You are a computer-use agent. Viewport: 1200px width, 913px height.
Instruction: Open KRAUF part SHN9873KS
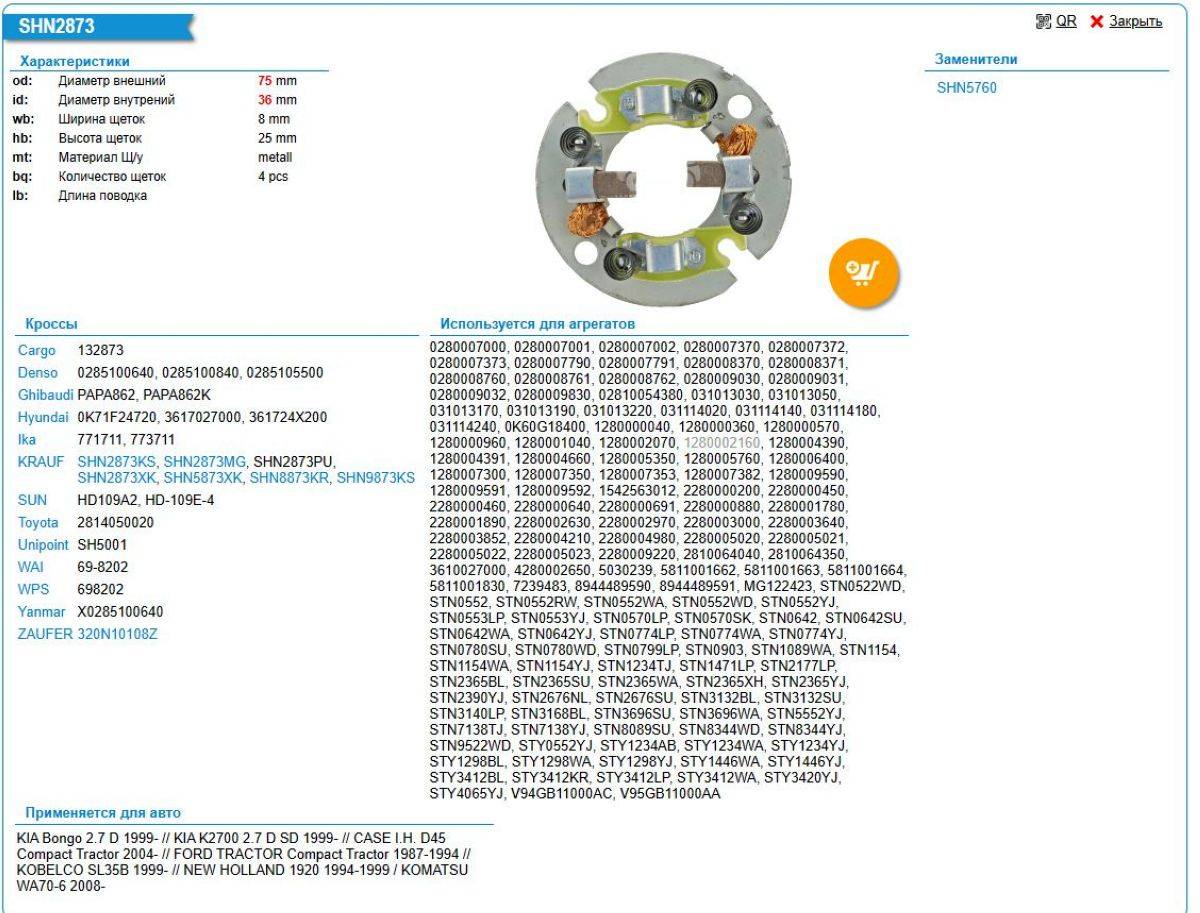375,478
